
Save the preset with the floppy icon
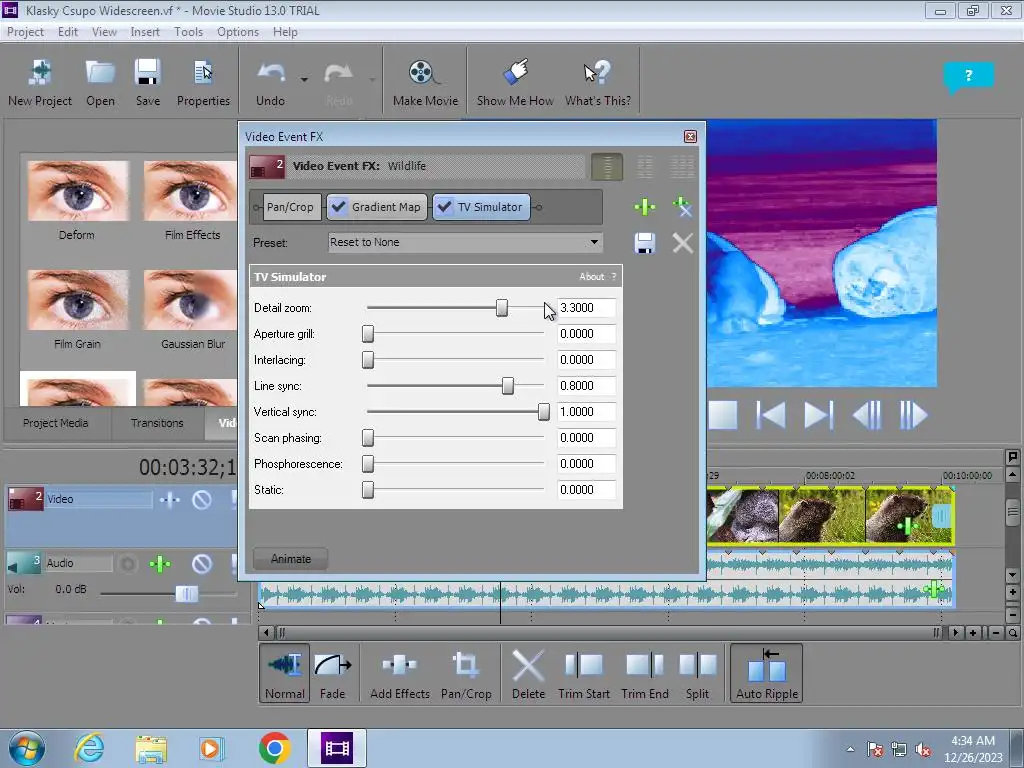pos(645,243)
